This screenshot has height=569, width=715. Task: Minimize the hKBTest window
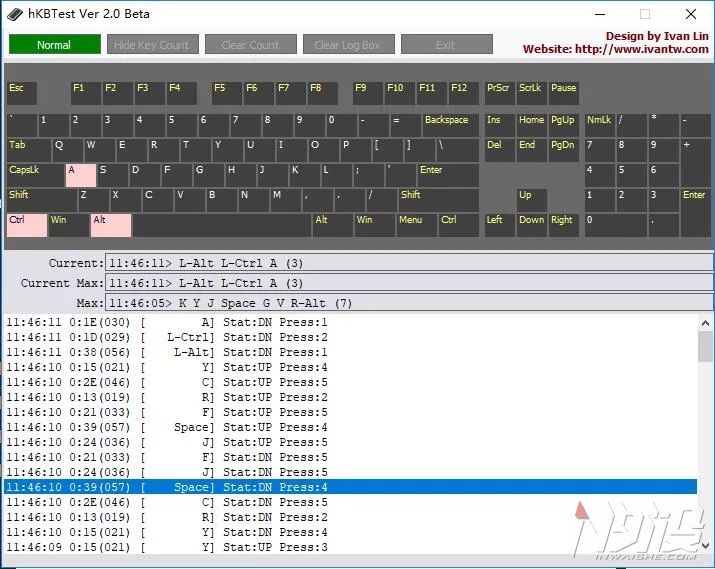(x=600, y=14)
